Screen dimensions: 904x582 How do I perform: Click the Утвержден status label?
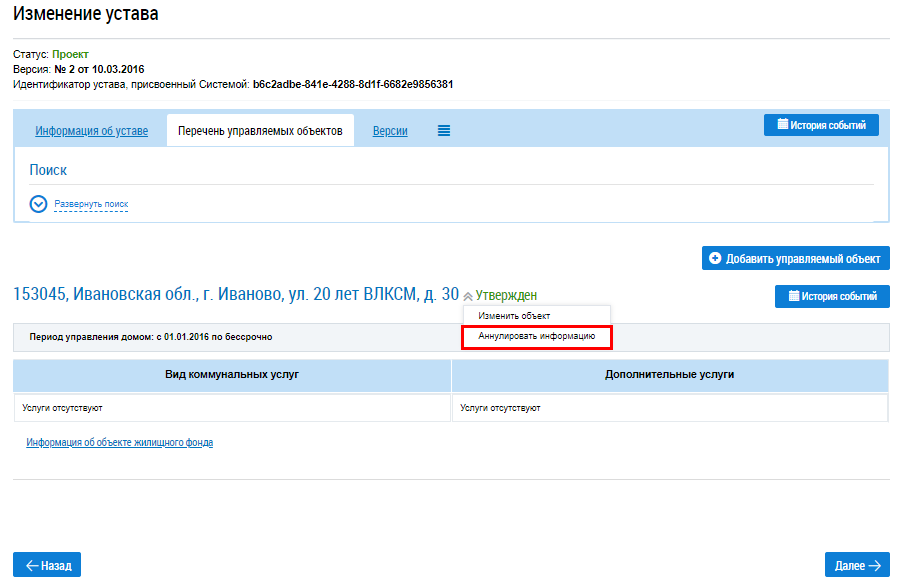tap(506, 295)
